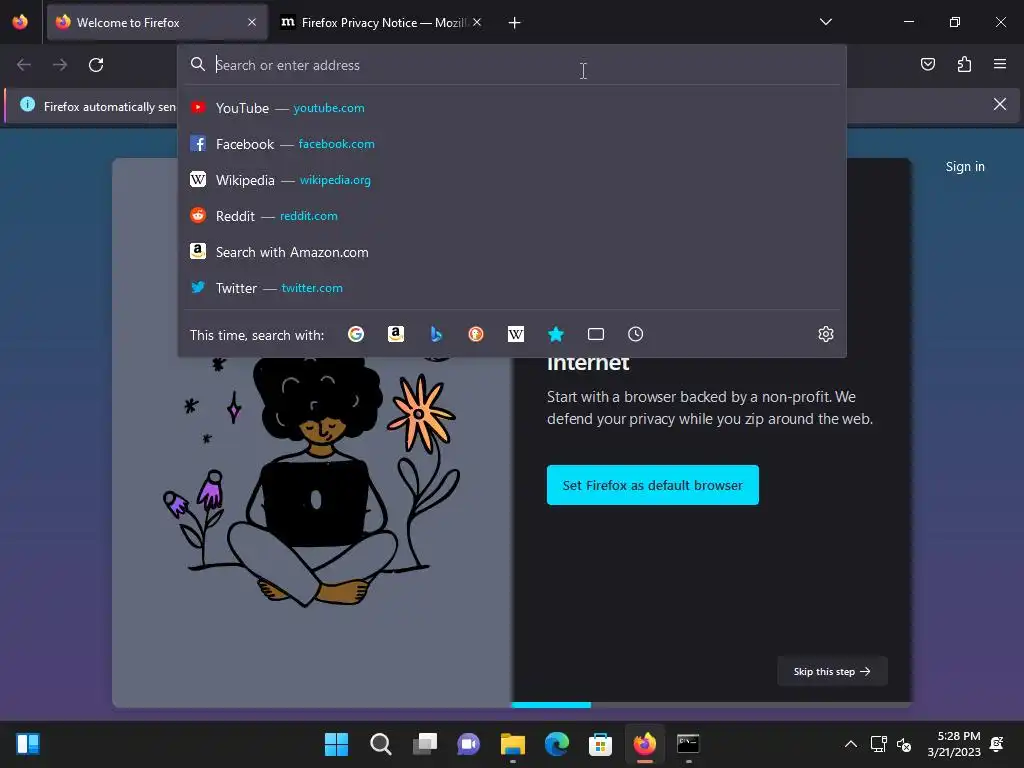Viewport: 1024px width, 768px height.
Task: Select the Twitter suggestion
Action: click(x=512, y=288)
